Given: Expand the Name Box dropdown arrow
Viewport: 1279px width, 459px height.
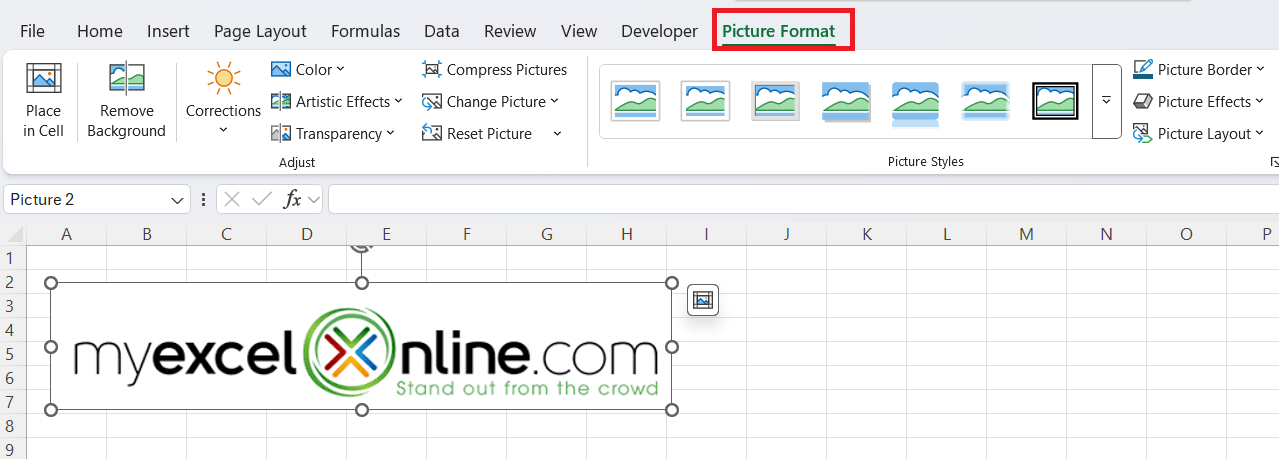Looking at the screenshot, I should [178, 200].
